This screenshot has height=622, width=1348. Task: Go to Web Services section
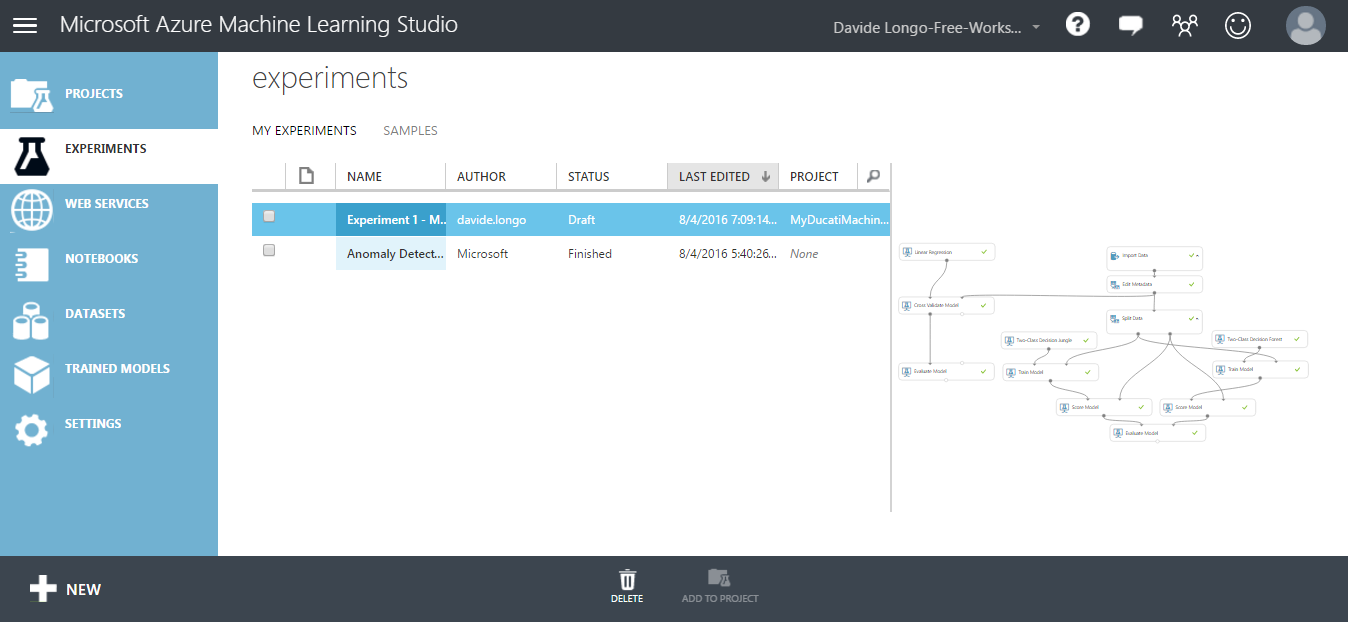pos(106,204)
